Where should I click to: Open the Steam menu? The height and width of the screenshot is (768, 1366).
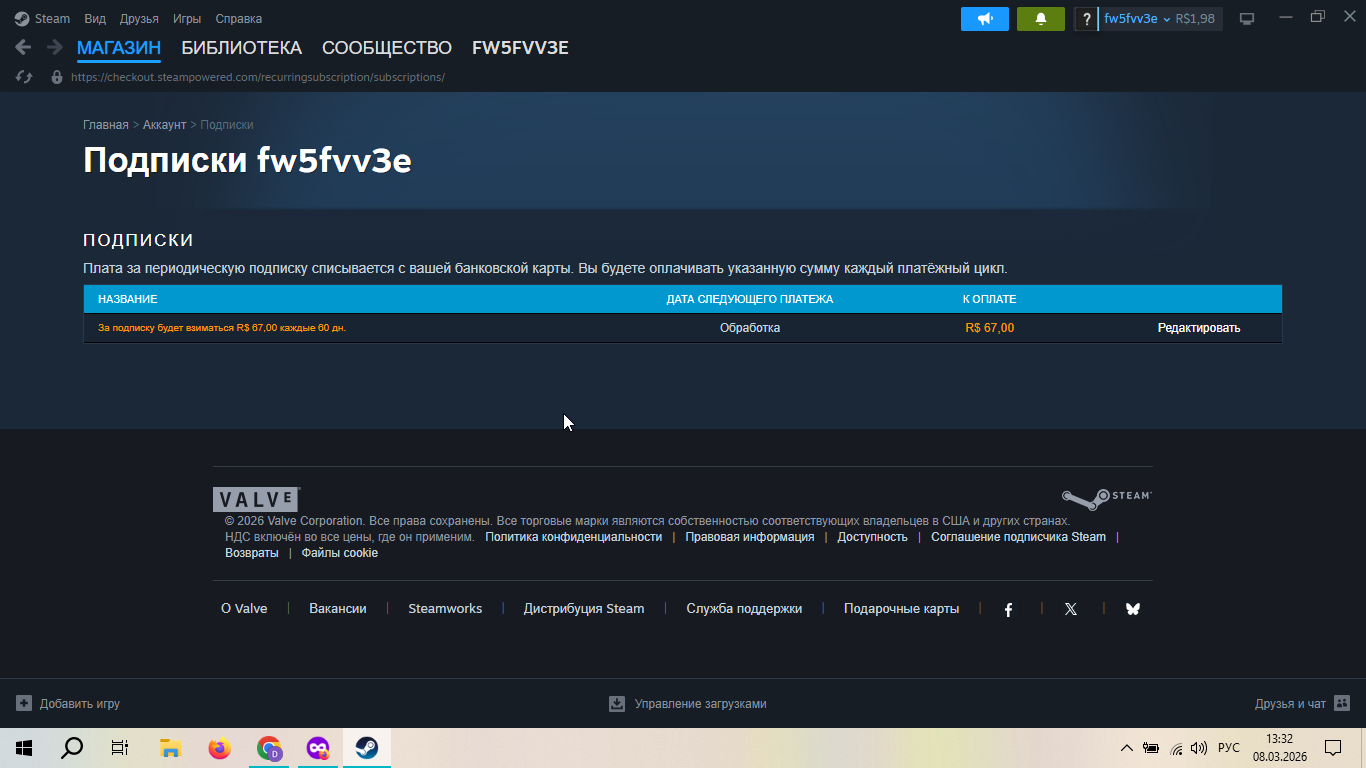click(52, 19)
